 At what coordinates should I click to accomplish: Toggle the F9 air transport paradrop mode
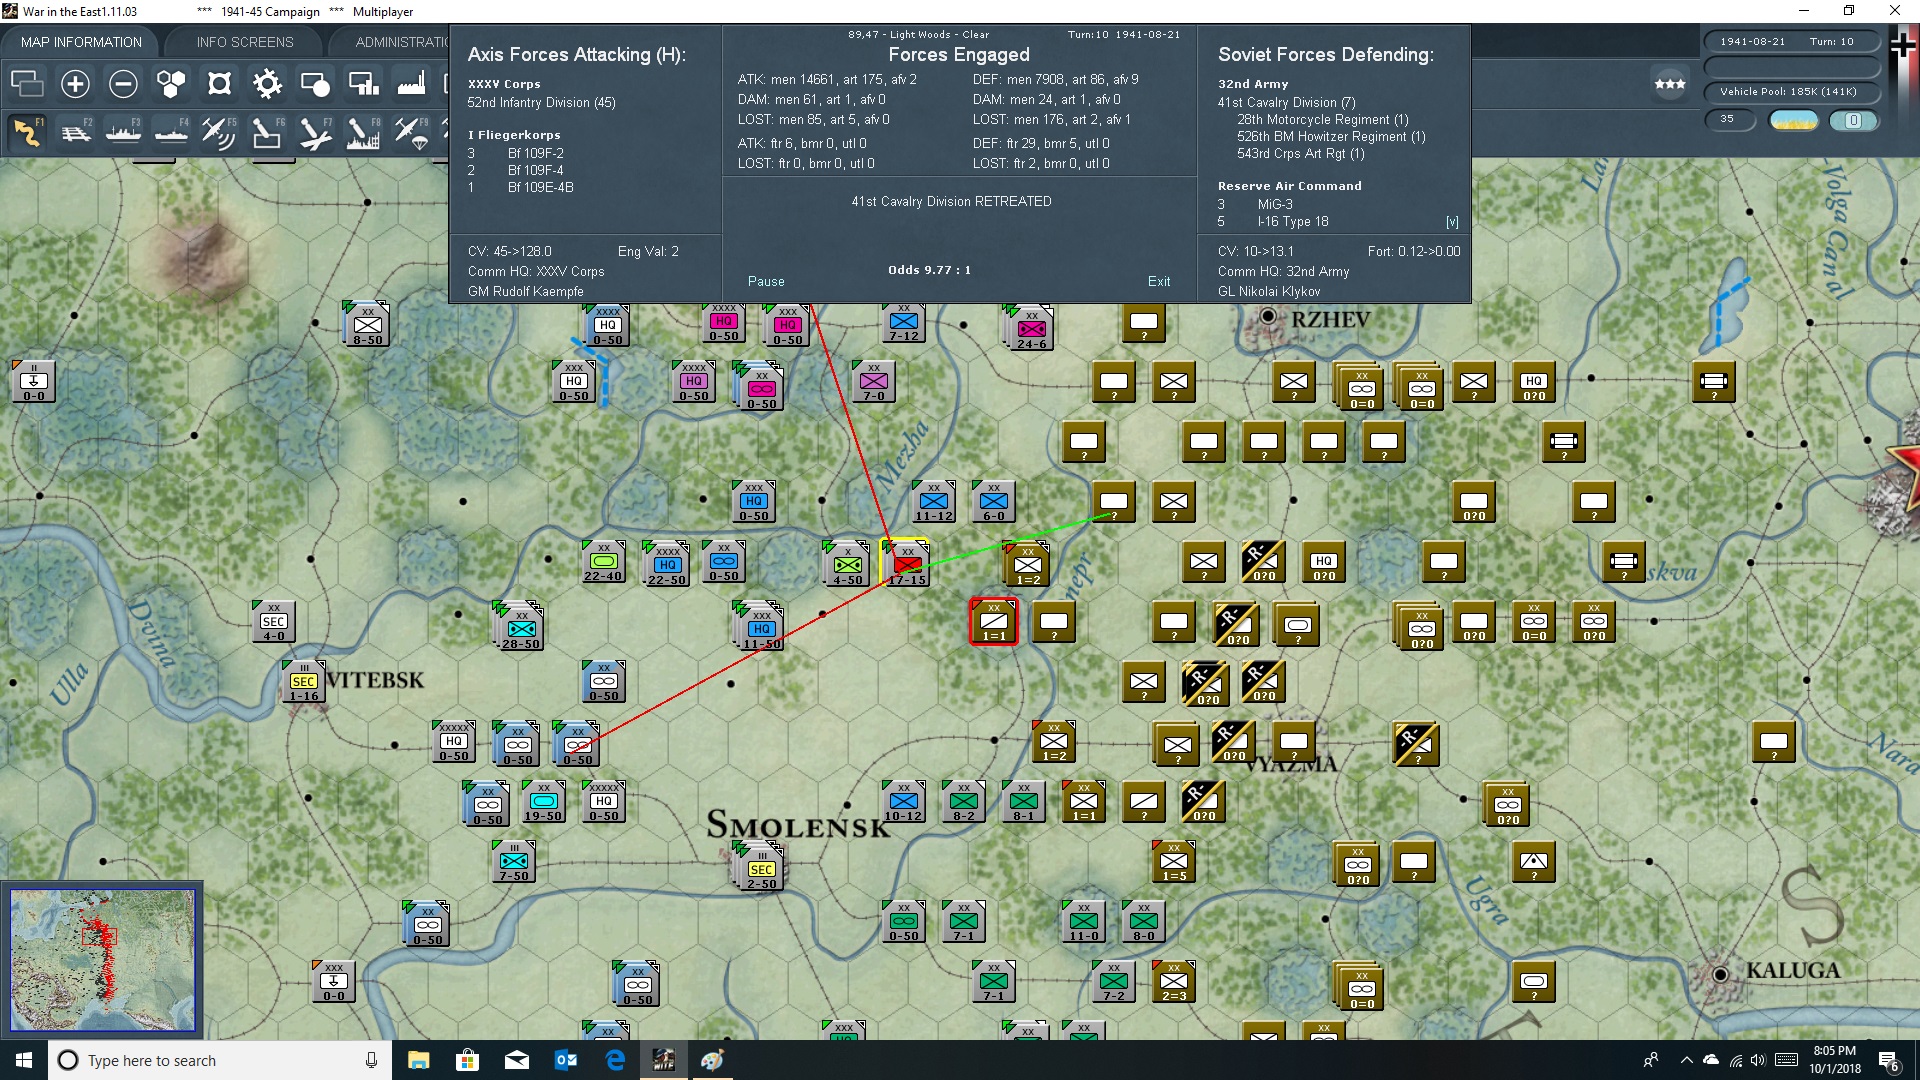click(411, 133)
